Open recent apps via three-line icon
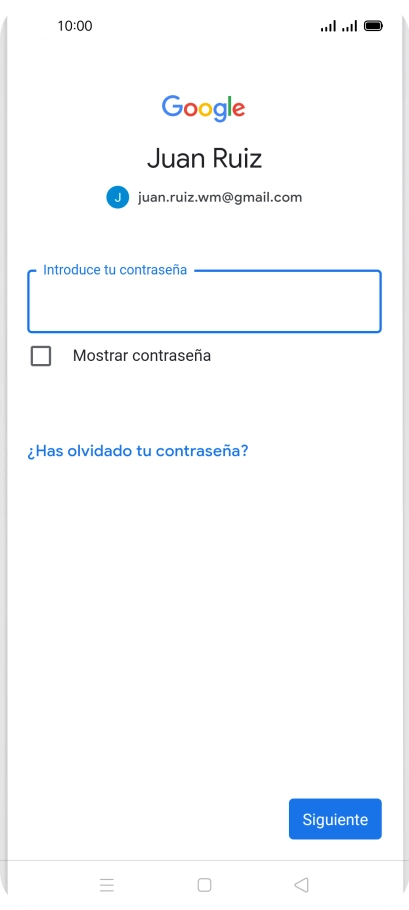 coord(107,884)
